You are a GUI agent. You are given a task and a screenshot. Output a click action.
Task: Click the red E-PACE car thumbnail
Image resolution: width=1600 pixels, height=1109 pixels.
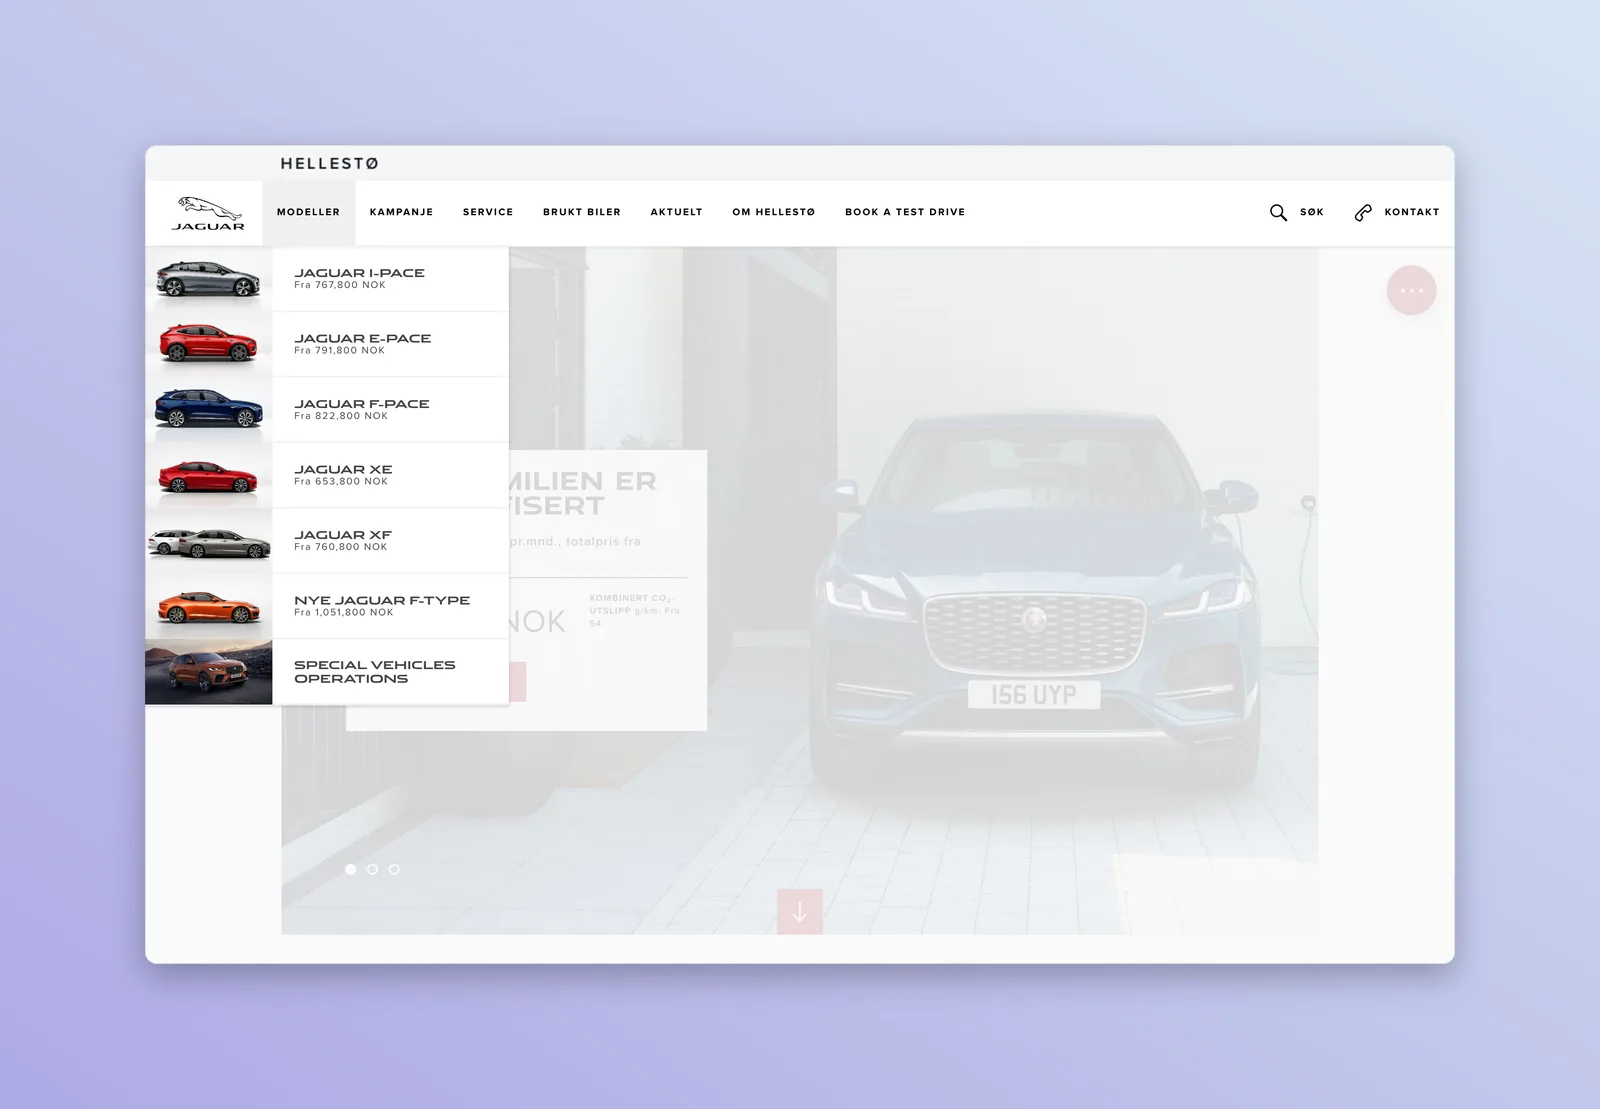tap(208, 344)
